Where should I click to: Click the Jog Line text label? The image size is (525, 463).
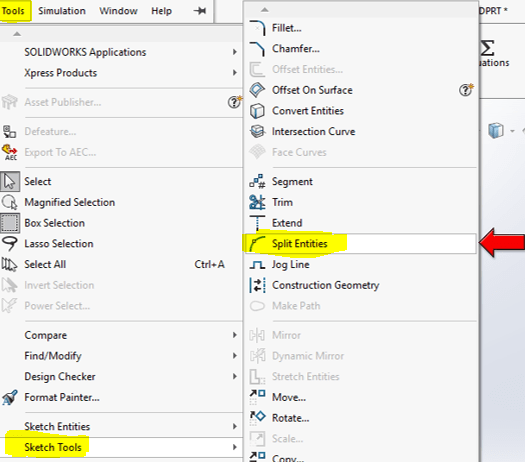click(291, 265)
